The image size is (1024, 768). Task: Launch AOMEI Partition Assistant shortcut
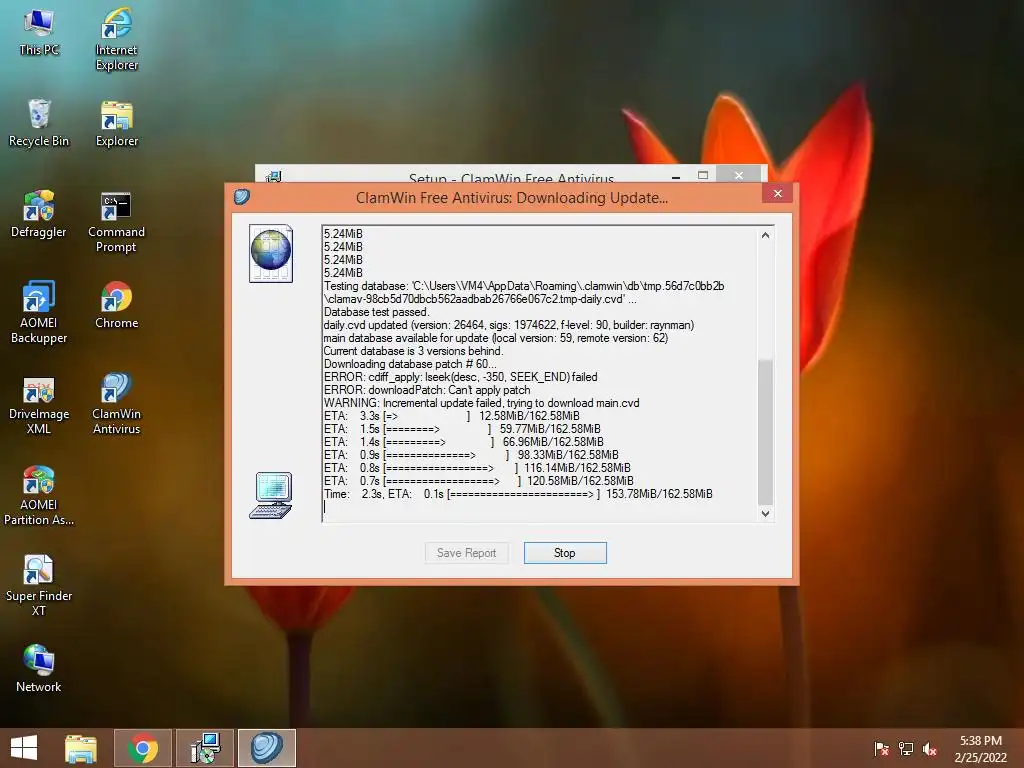(39, 495)
